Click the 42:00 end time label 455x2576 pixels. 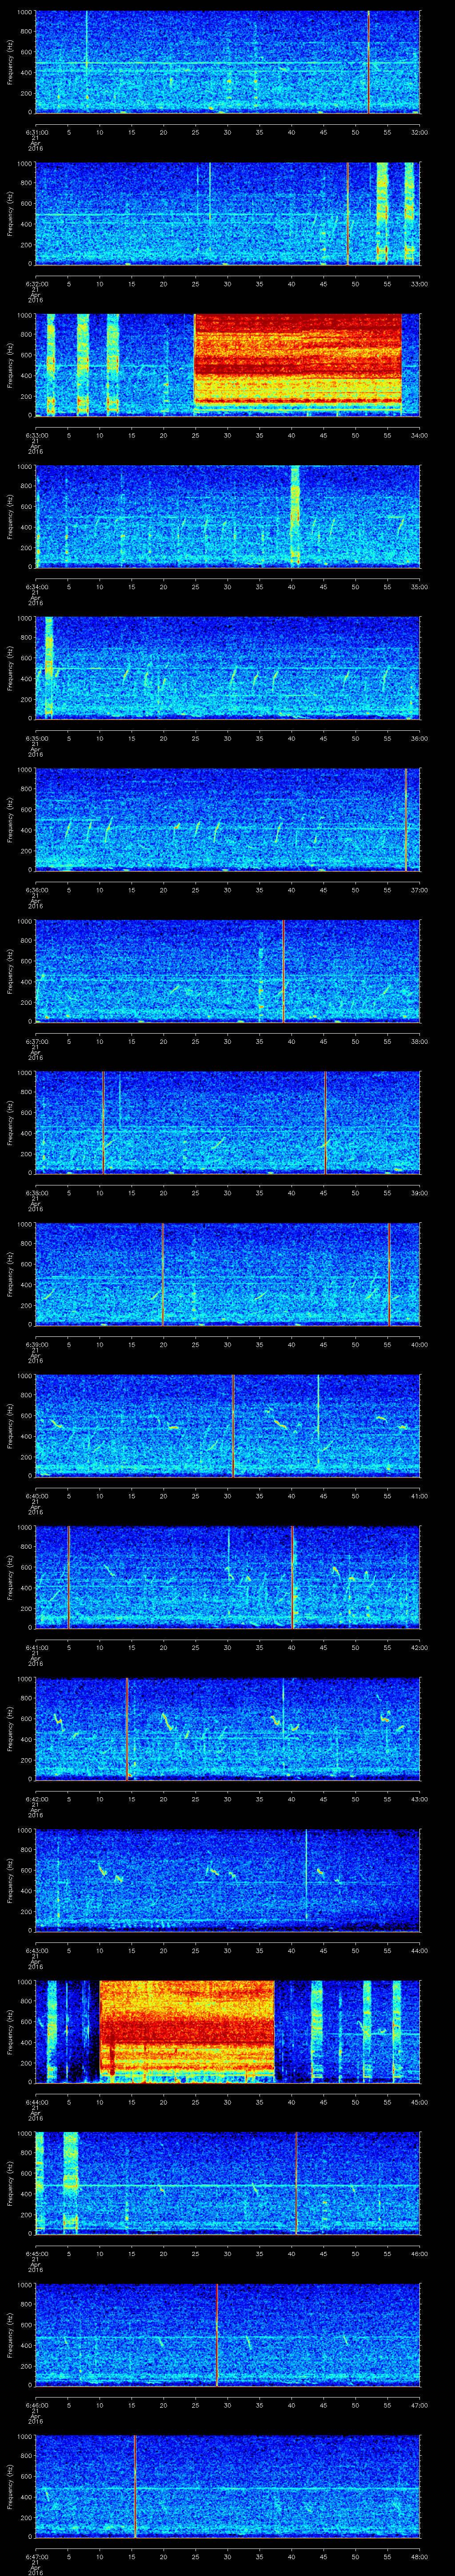tap(419, 1648)
